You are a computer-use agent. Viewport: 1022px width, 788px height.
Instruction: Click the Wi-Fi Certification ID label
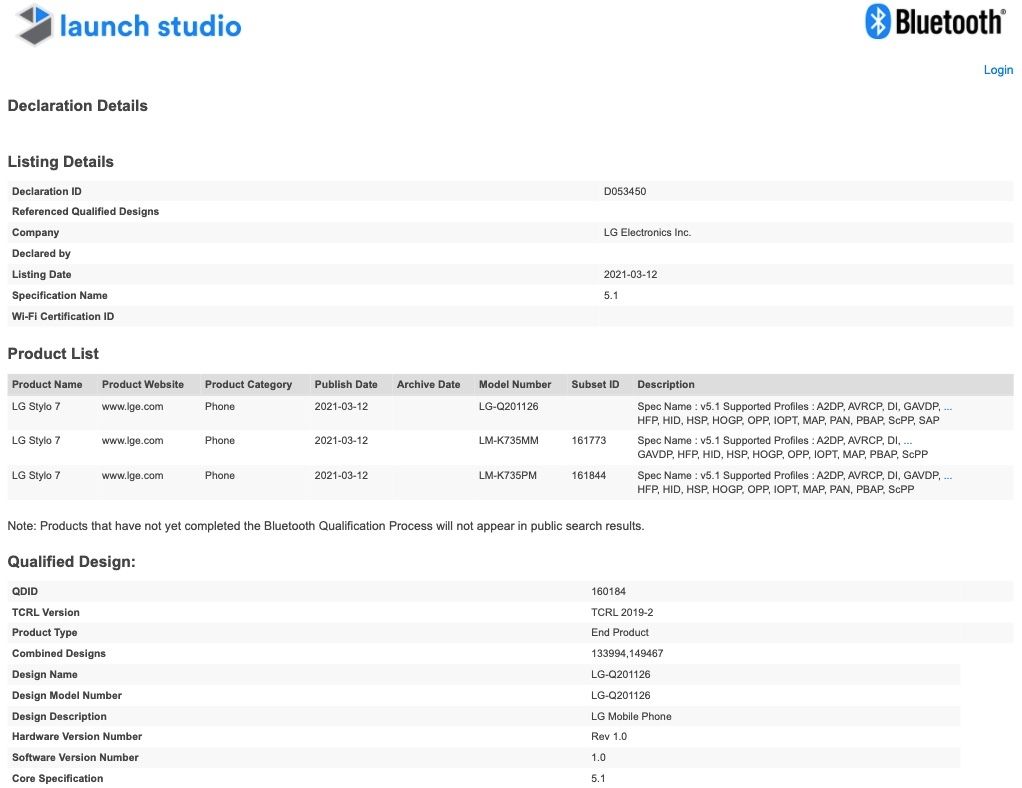(x=63, y=316)
